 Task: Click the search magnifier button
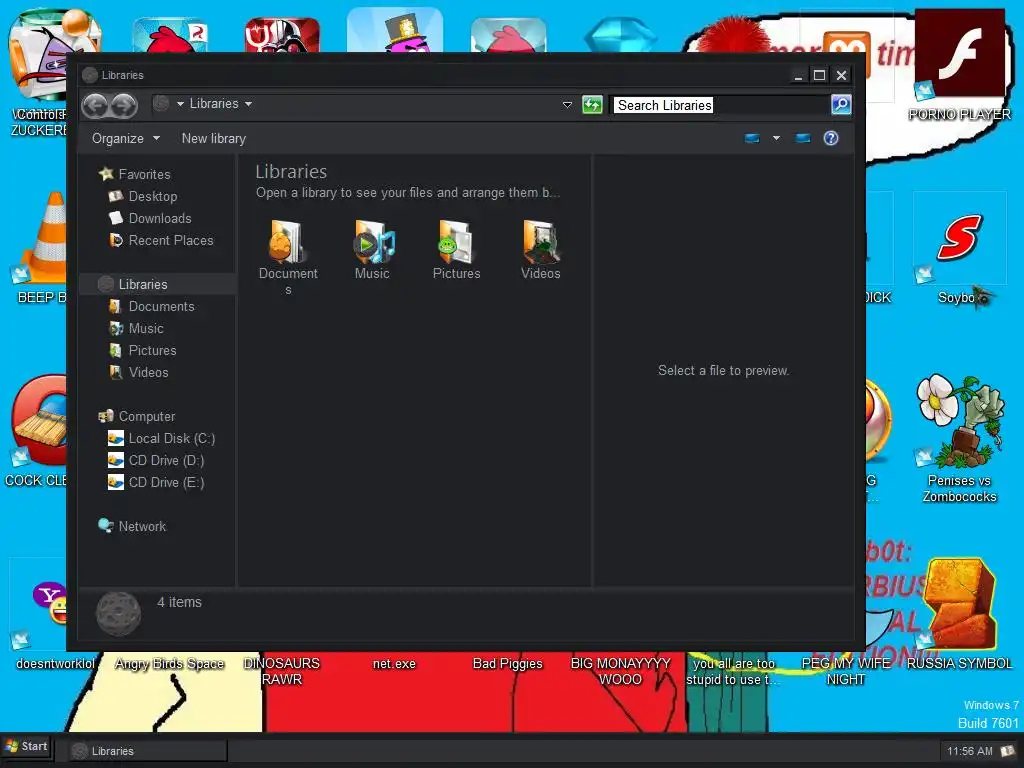[x=841, y=104]
